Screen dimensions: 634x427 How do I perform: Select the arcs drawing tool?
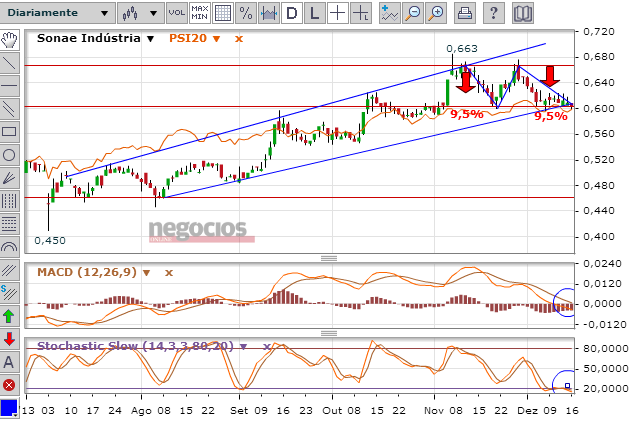click(x=9, y=247)
